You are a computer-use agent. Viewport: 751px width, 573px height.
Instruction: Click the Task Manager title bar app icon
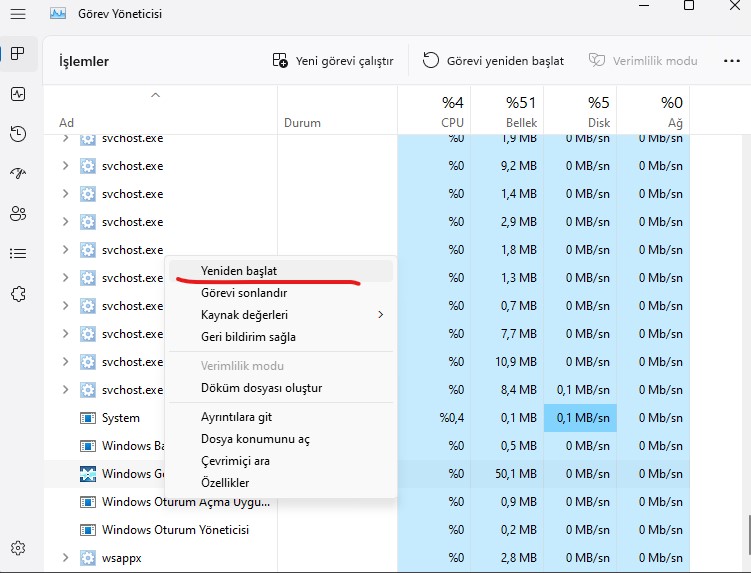click(57, 13)
